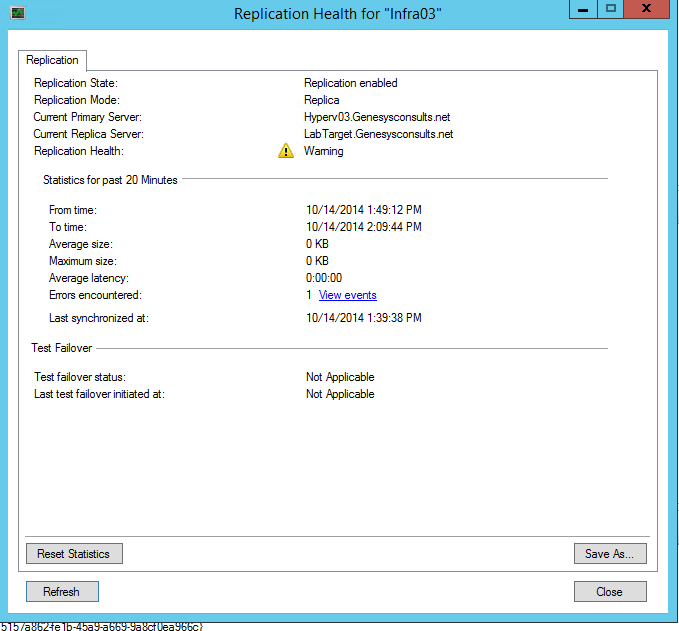The image size is (679, 631).
Task: Maximize the Replication Health window
Action: 611,9
